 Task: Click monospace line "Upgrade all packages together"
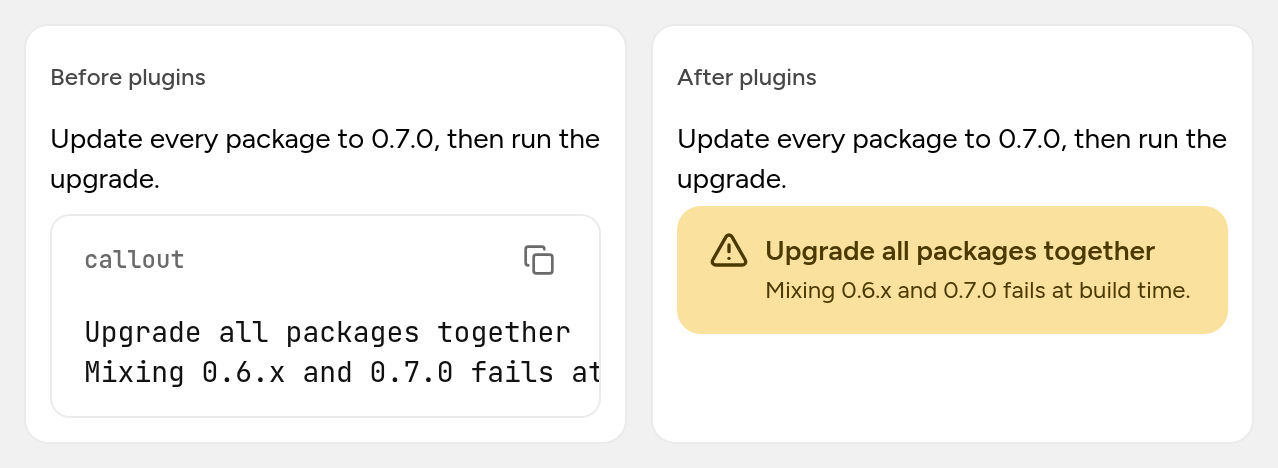coord(328,332)
